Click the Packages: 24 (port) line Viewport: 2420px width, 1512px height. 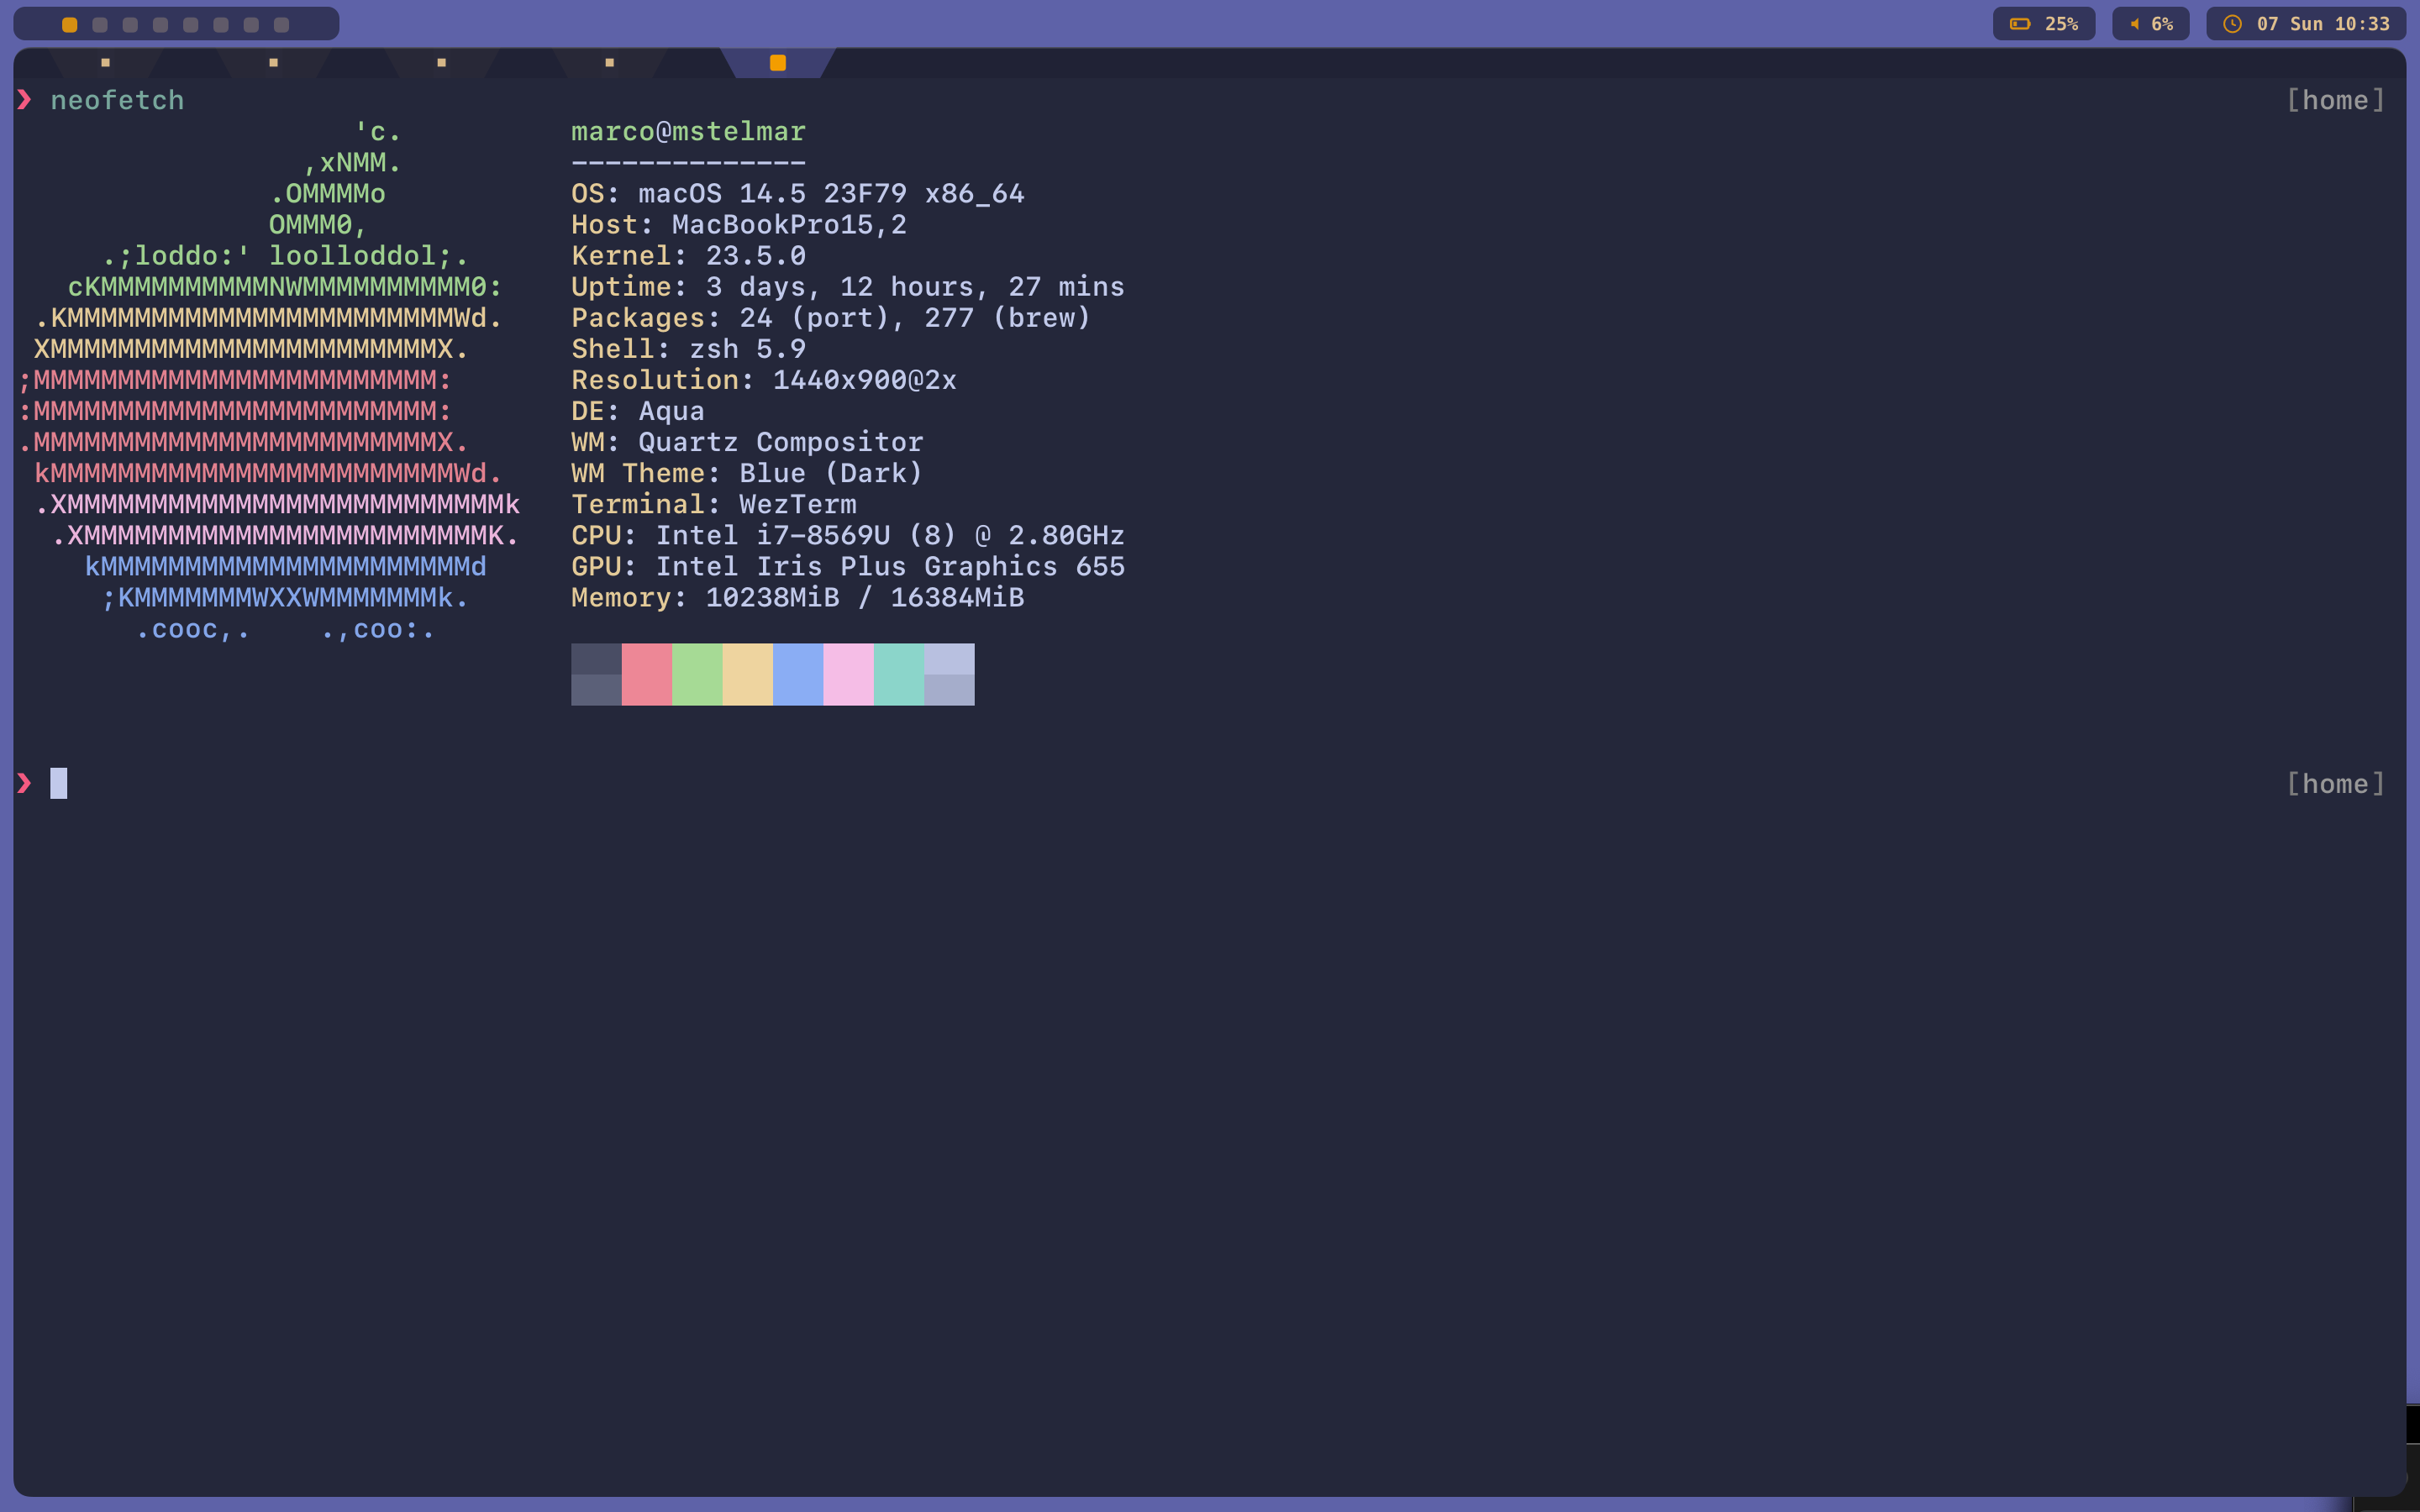(831, 318)
